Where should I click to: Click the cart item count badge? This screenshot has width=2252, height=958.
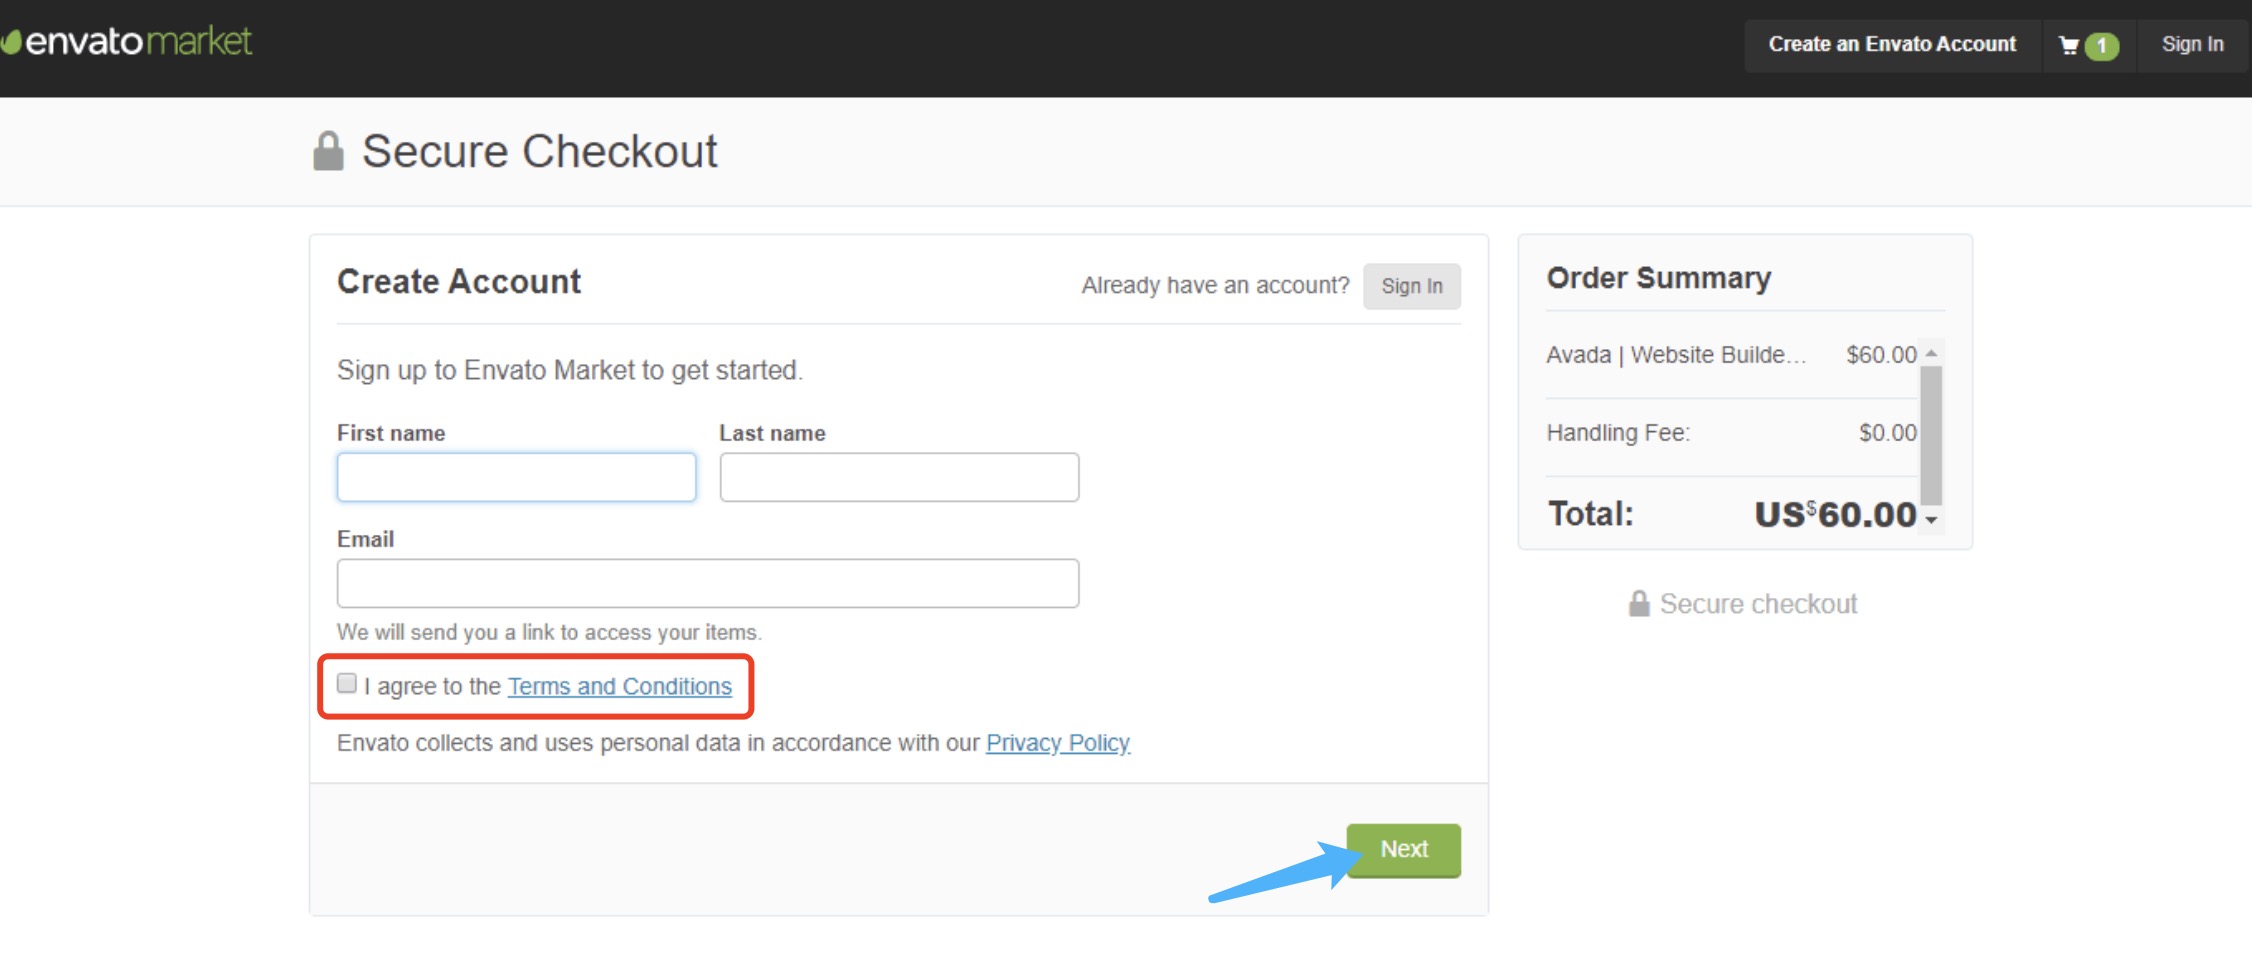click(2101, 46)
